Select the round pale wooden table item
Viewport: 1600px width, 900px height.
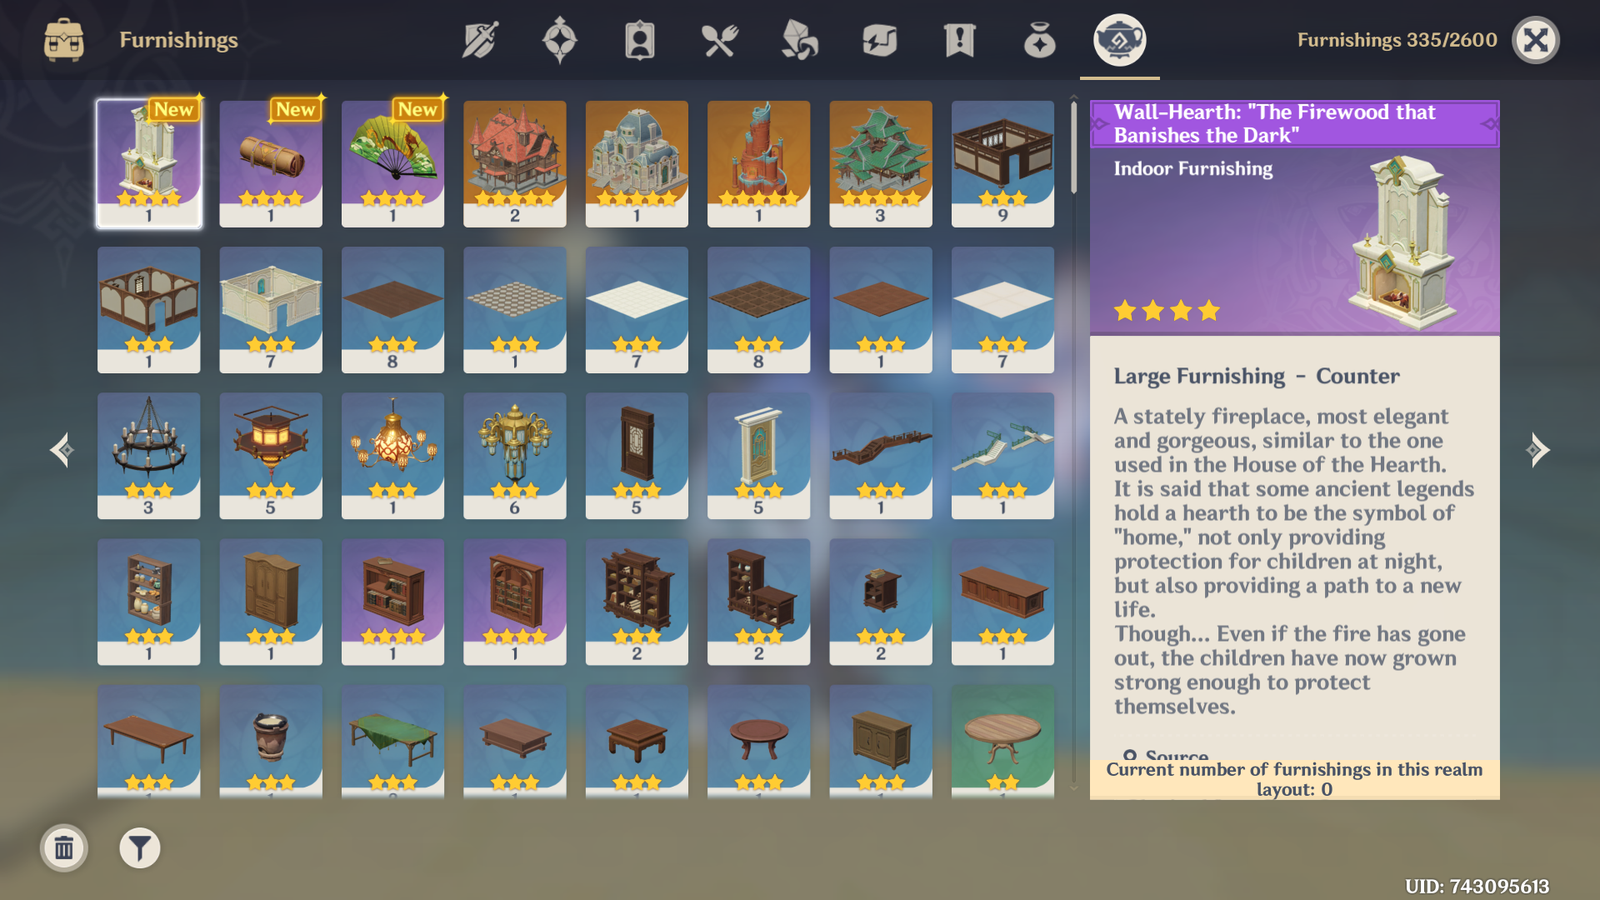tap(1003, 742)
